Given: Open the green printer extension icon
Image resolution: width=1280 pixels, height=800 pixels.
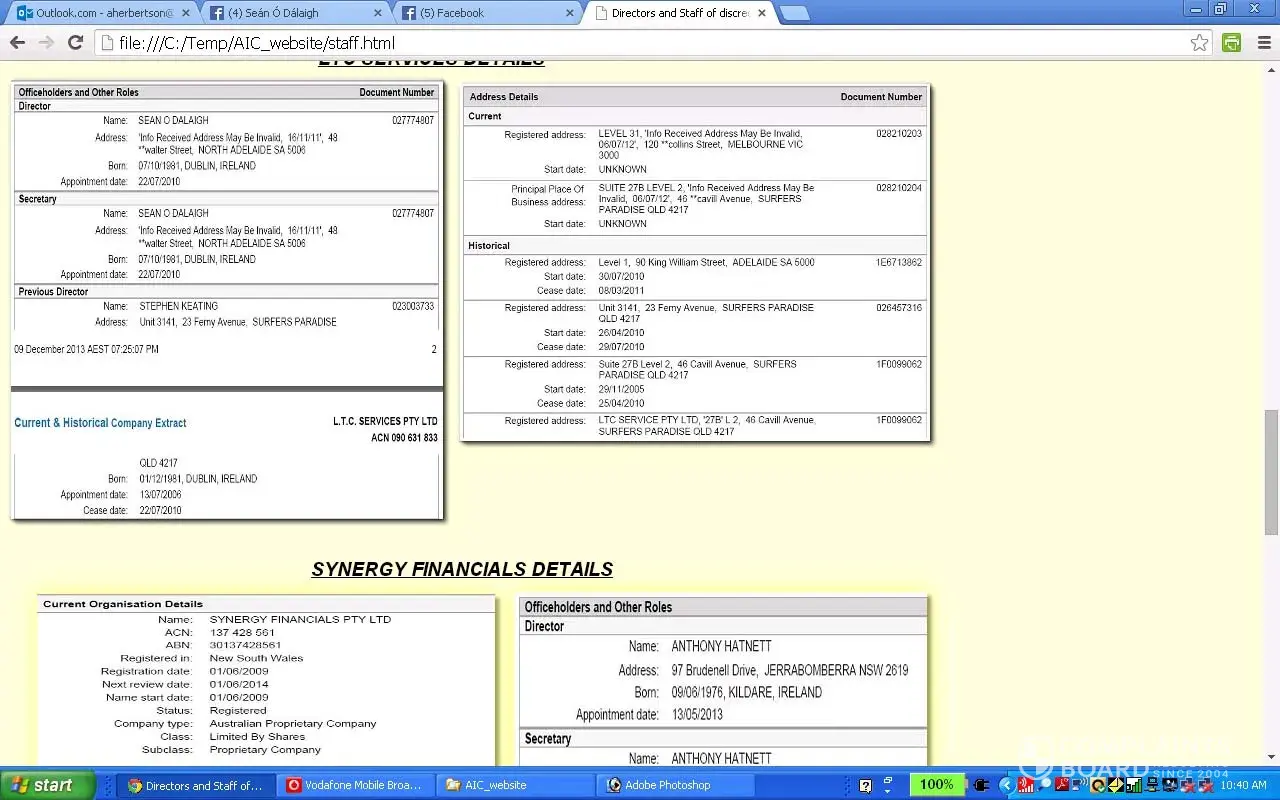Looking at the screenshot, I should tap(1232, 43).
